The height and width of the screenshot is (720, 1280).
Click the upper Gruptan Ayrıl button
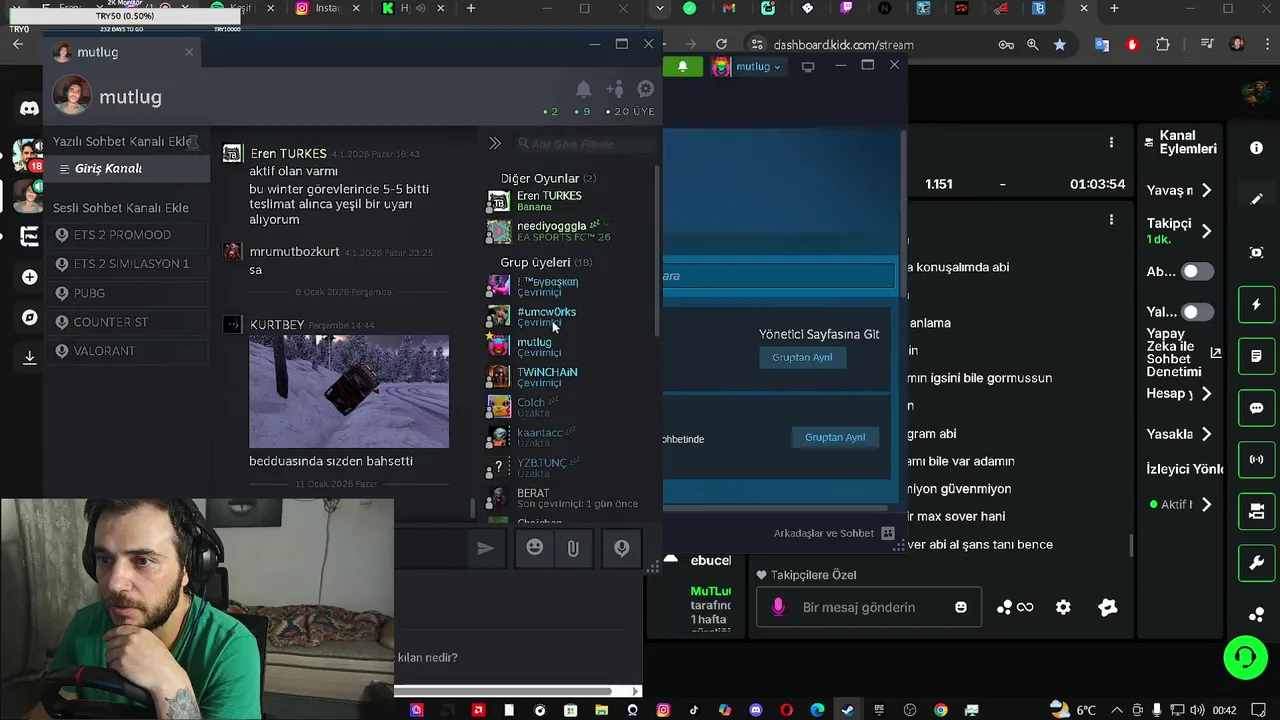coord(802,357)
